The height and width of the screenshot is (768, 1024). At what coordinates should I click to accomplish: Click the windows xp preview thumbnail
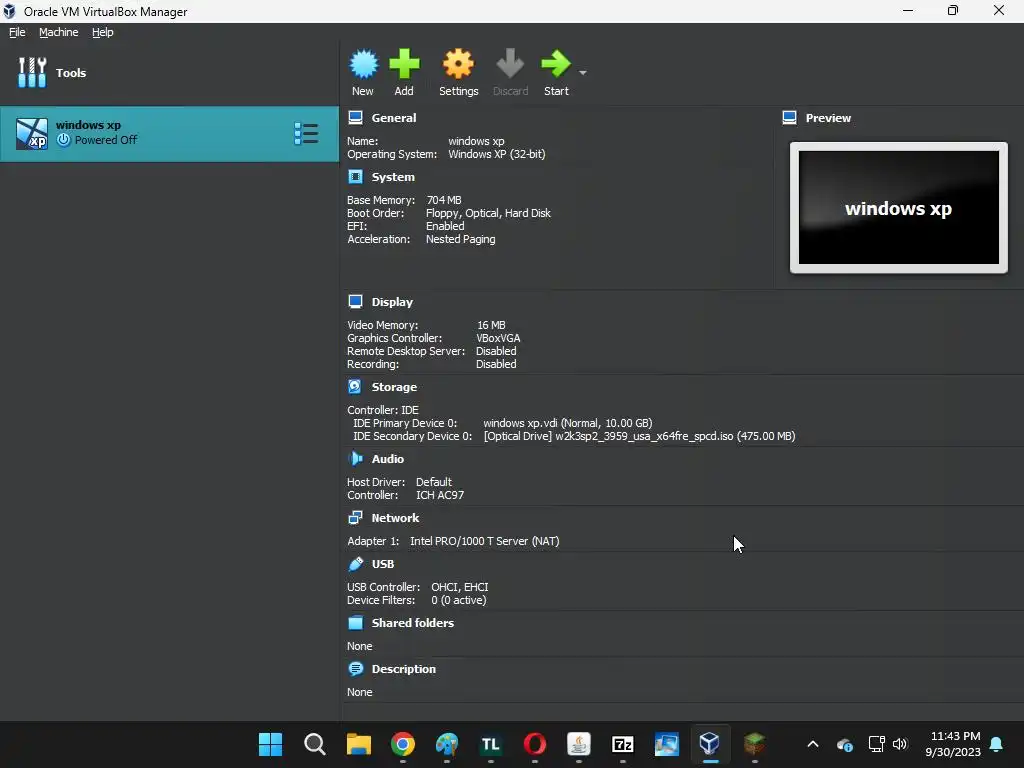pos(899,208)
